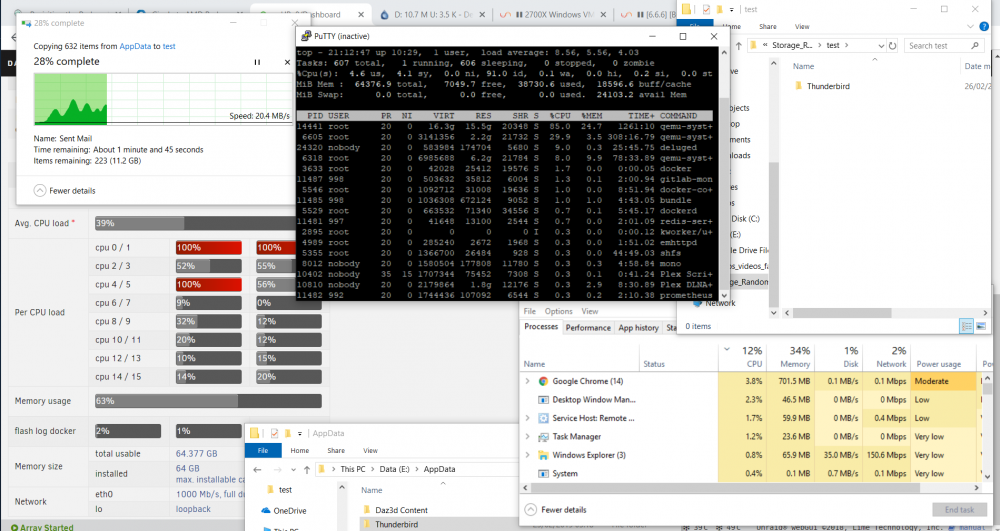Viewport: 1000px width, 531px height.
Task: Refresh the test folder view
Action: (892, 46)
